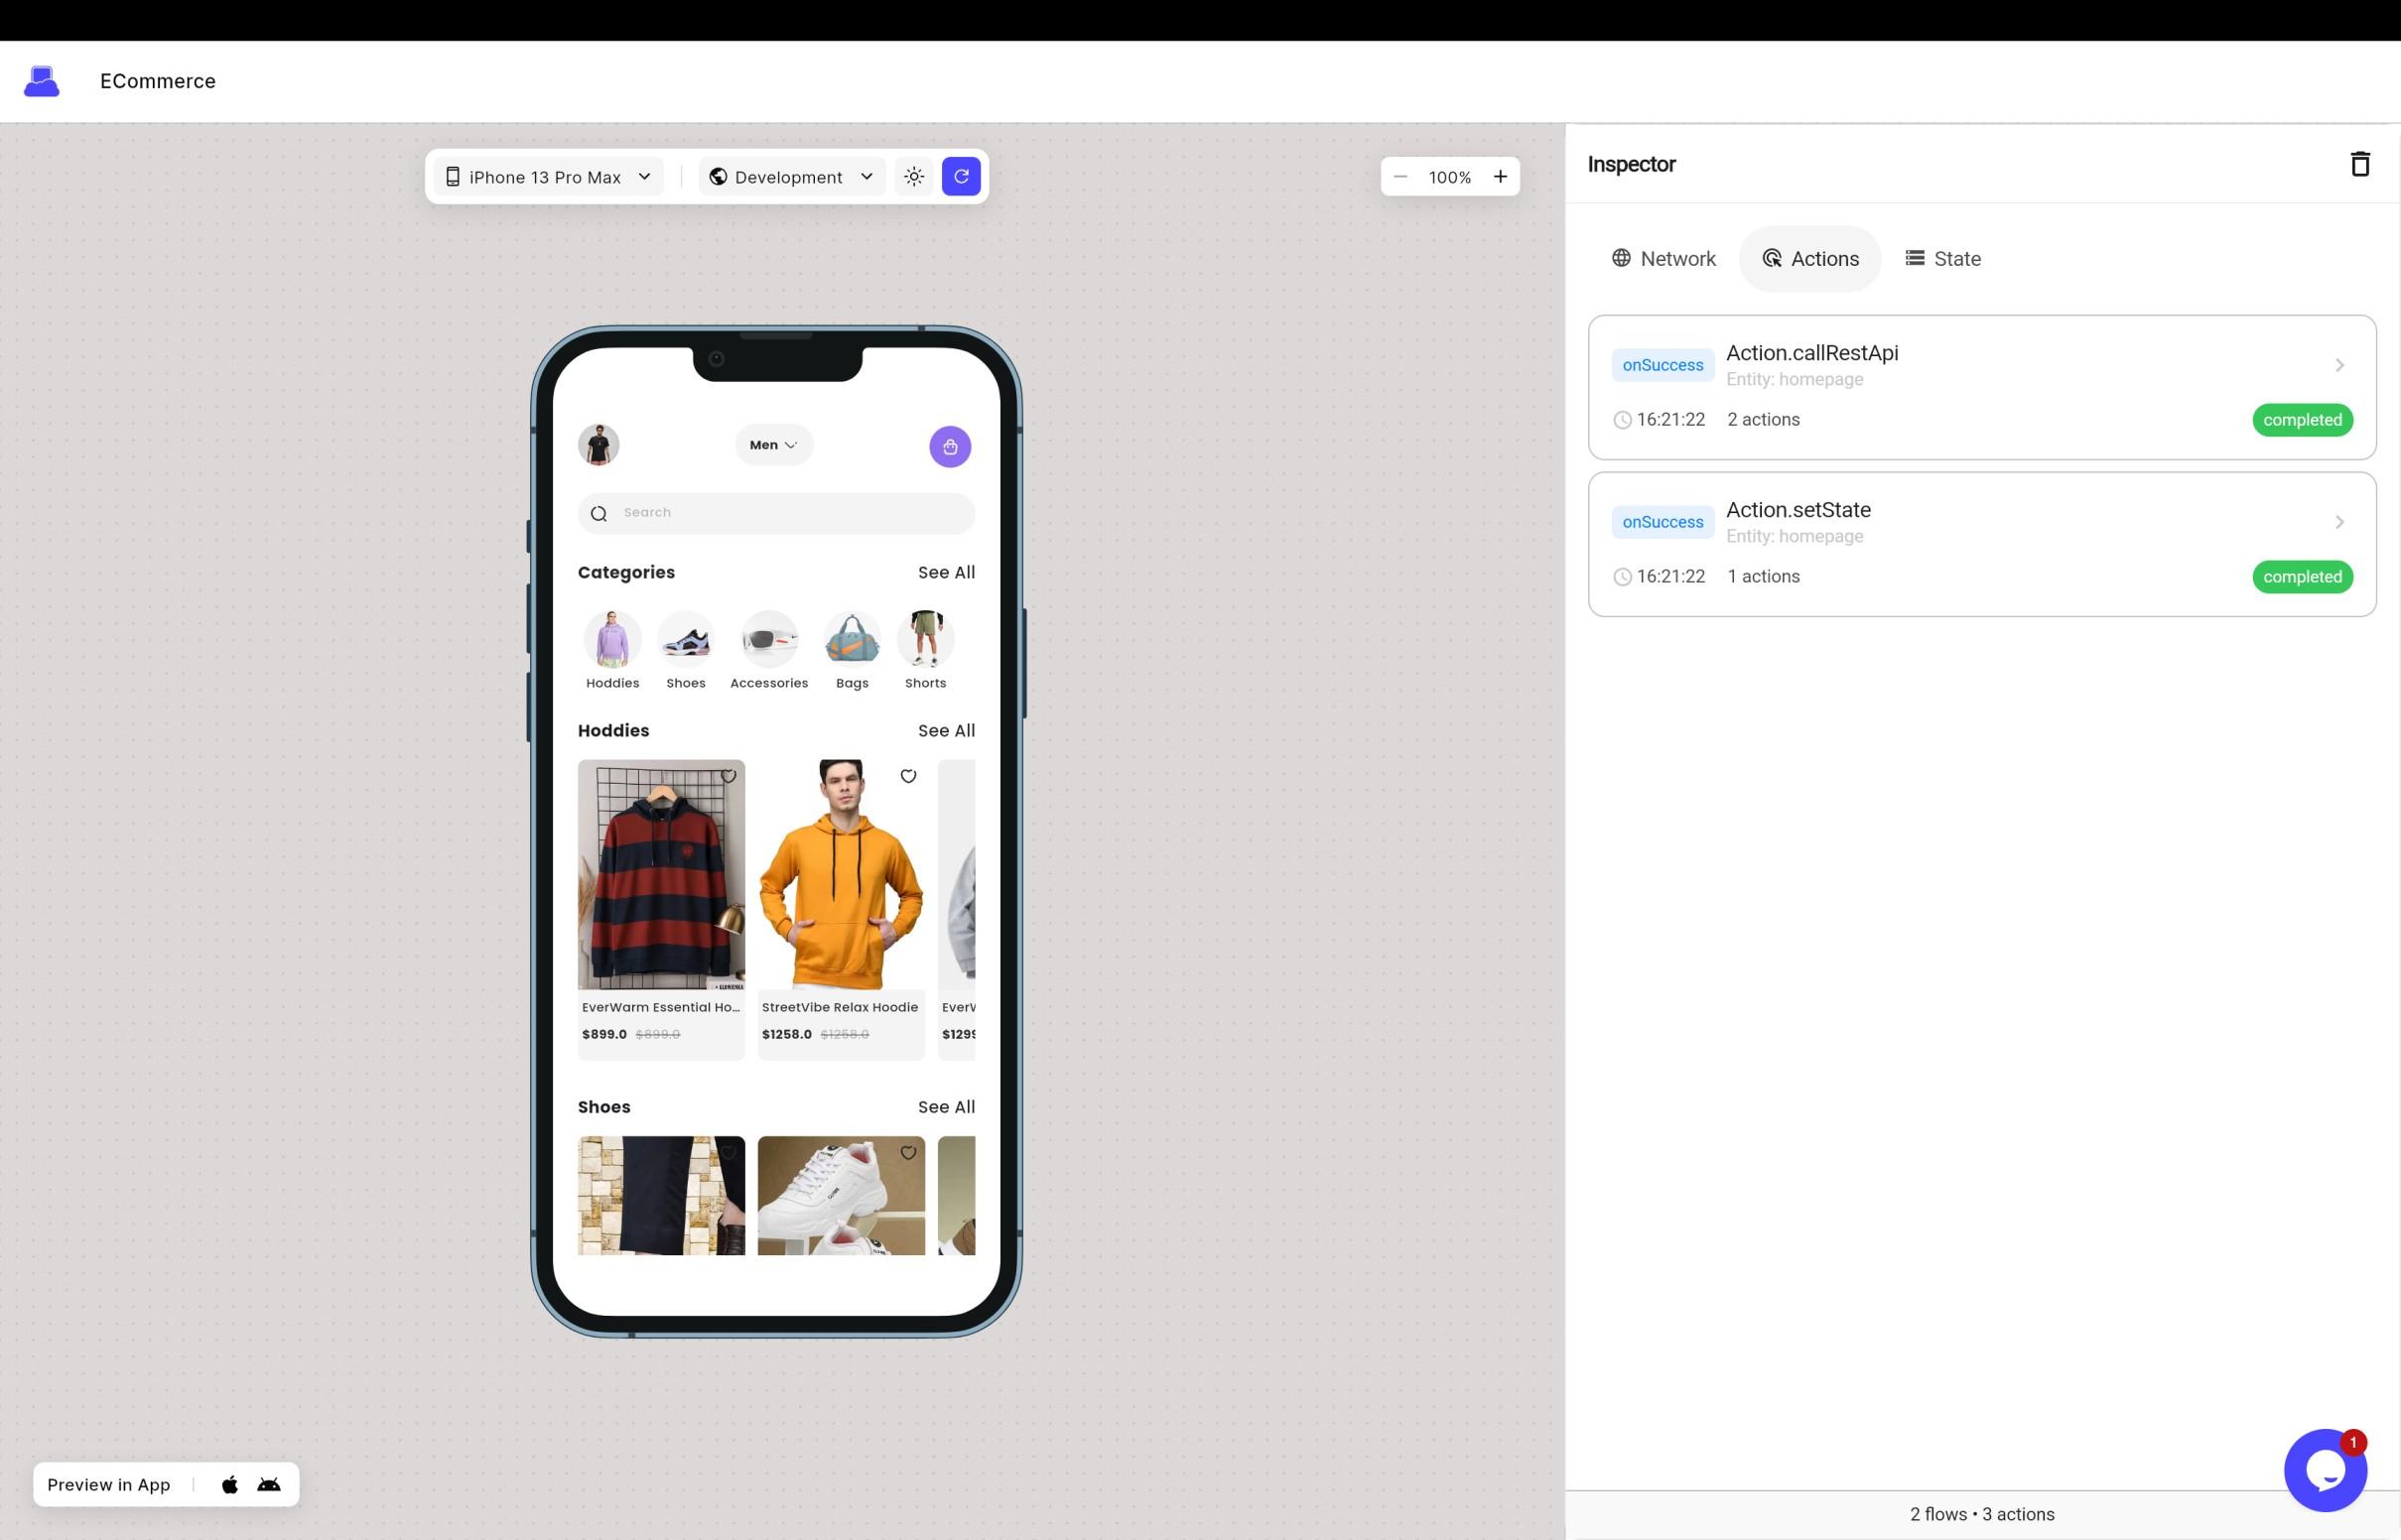Click the Apple preview icon
This screenshot has height=1540, width=2401.
230,1484
